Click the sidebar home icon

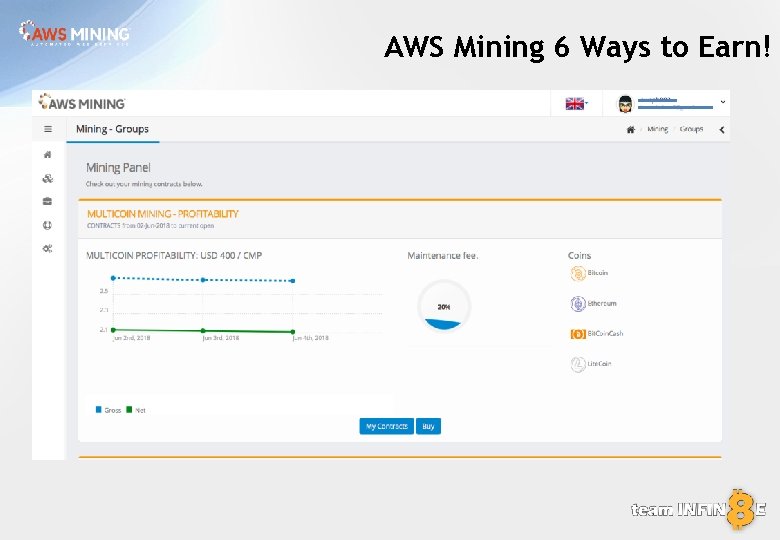(x=48, y=155)
